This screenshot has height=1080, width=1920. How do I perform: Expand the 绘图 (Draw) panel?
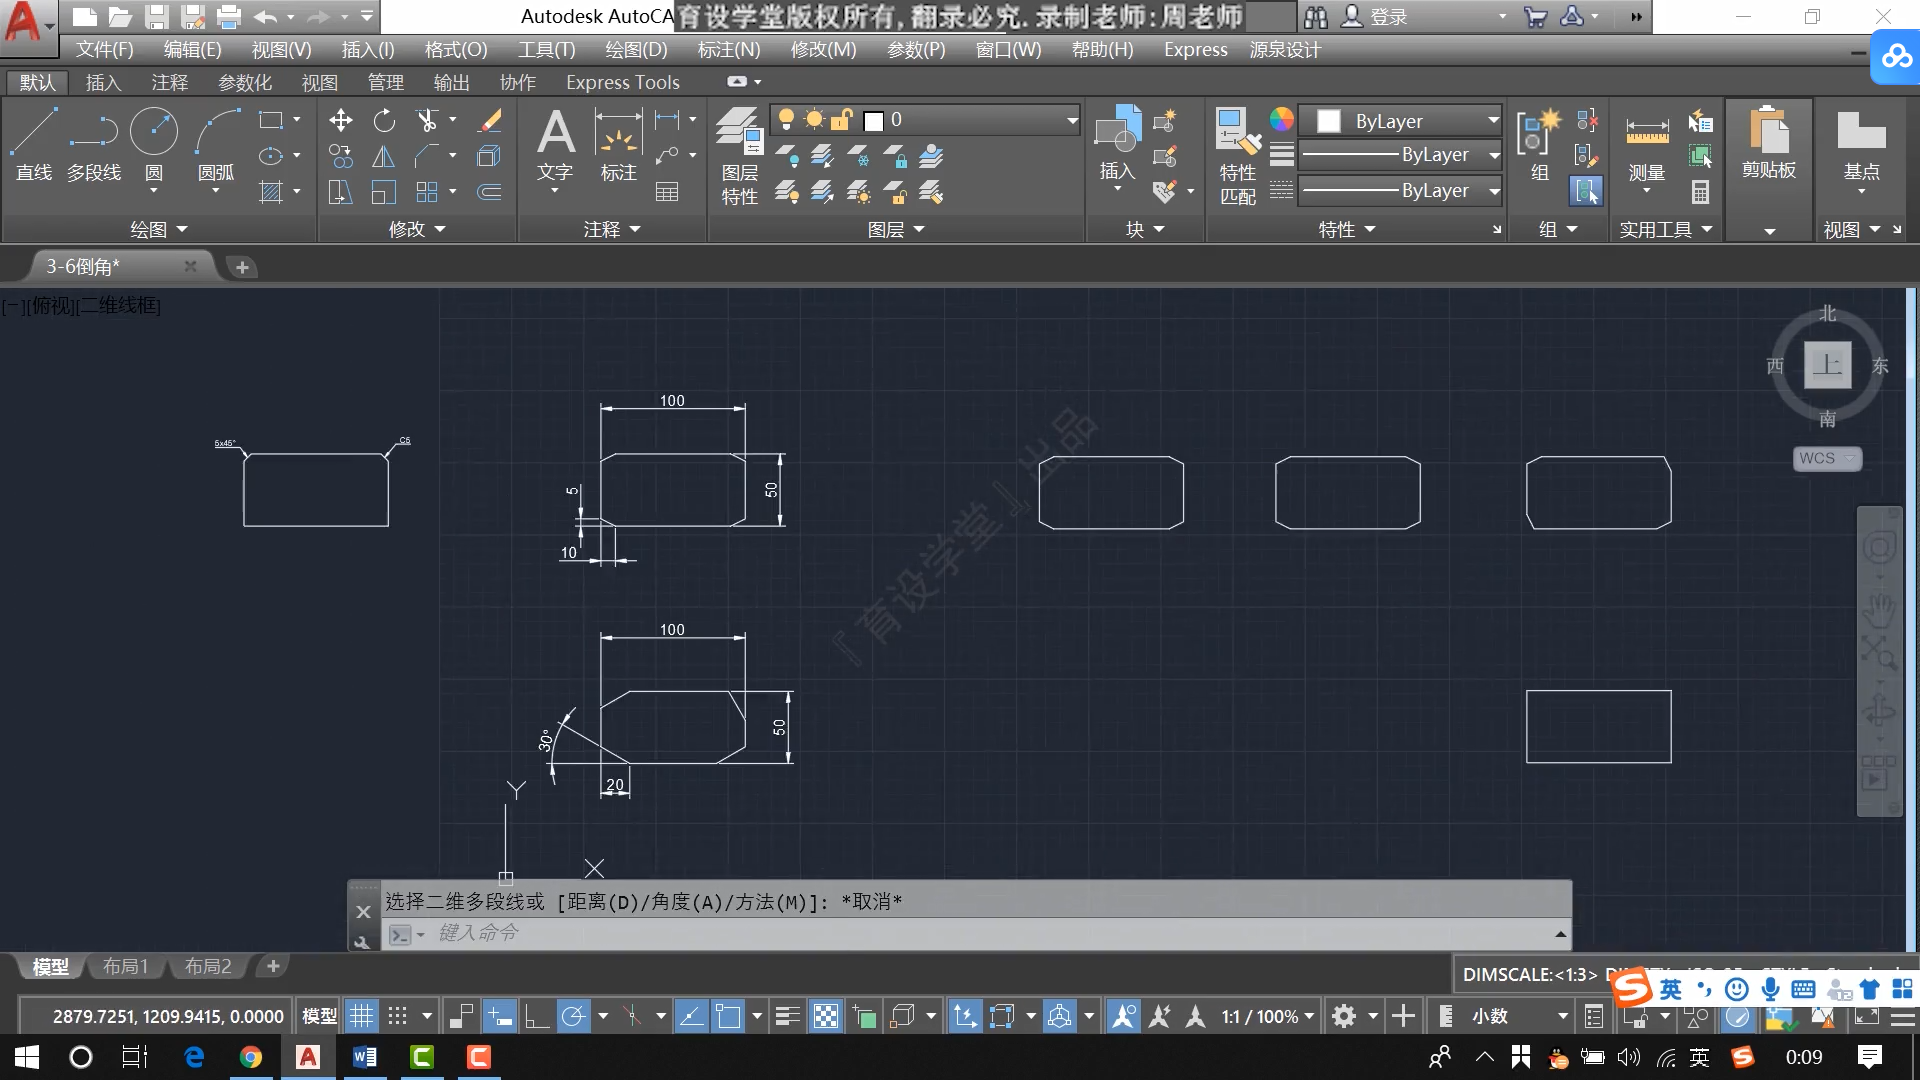pyautogui.click(x=159, y=229)
